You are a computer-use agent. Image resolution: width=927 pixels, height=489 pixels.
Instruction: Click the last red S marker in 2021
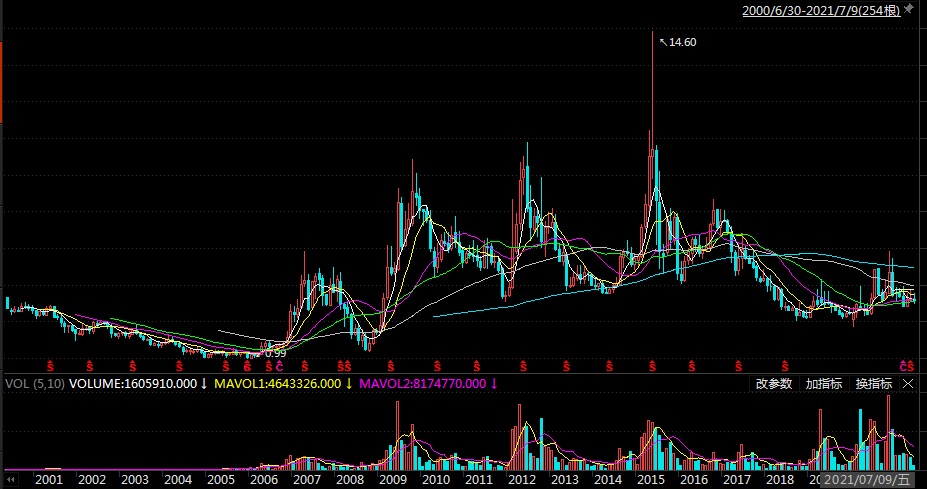pos(911,367)
